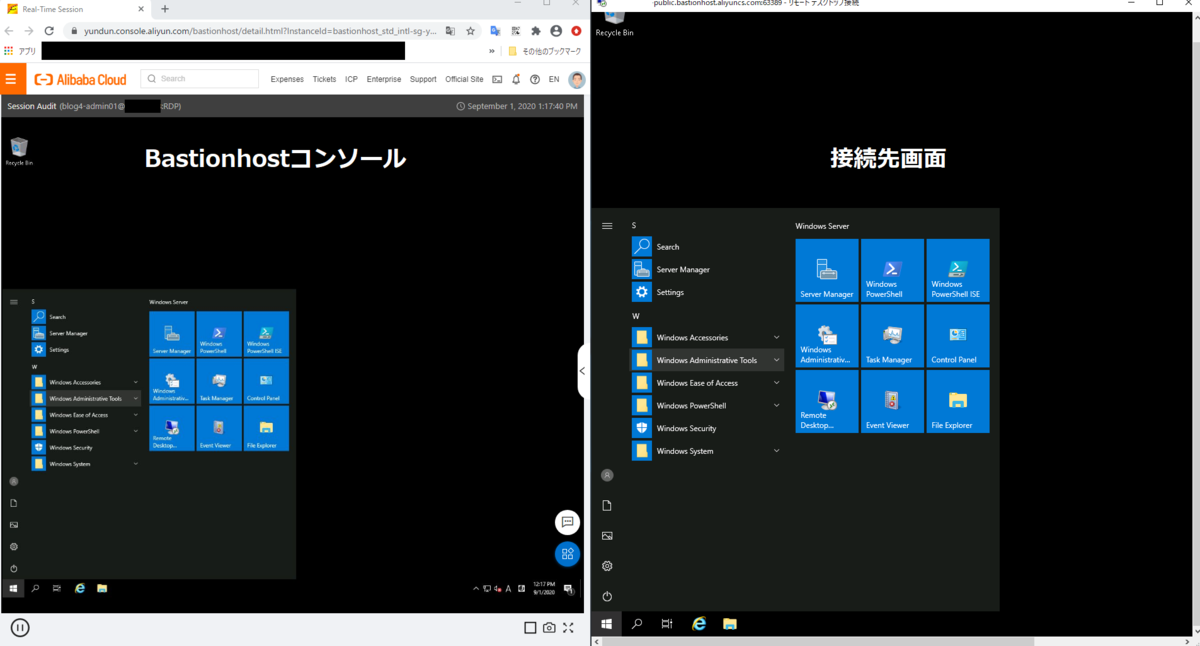This screenshot has height=646, width=1200.
Task: Bookmark this page with the star icon
Action: coord(470,31)
